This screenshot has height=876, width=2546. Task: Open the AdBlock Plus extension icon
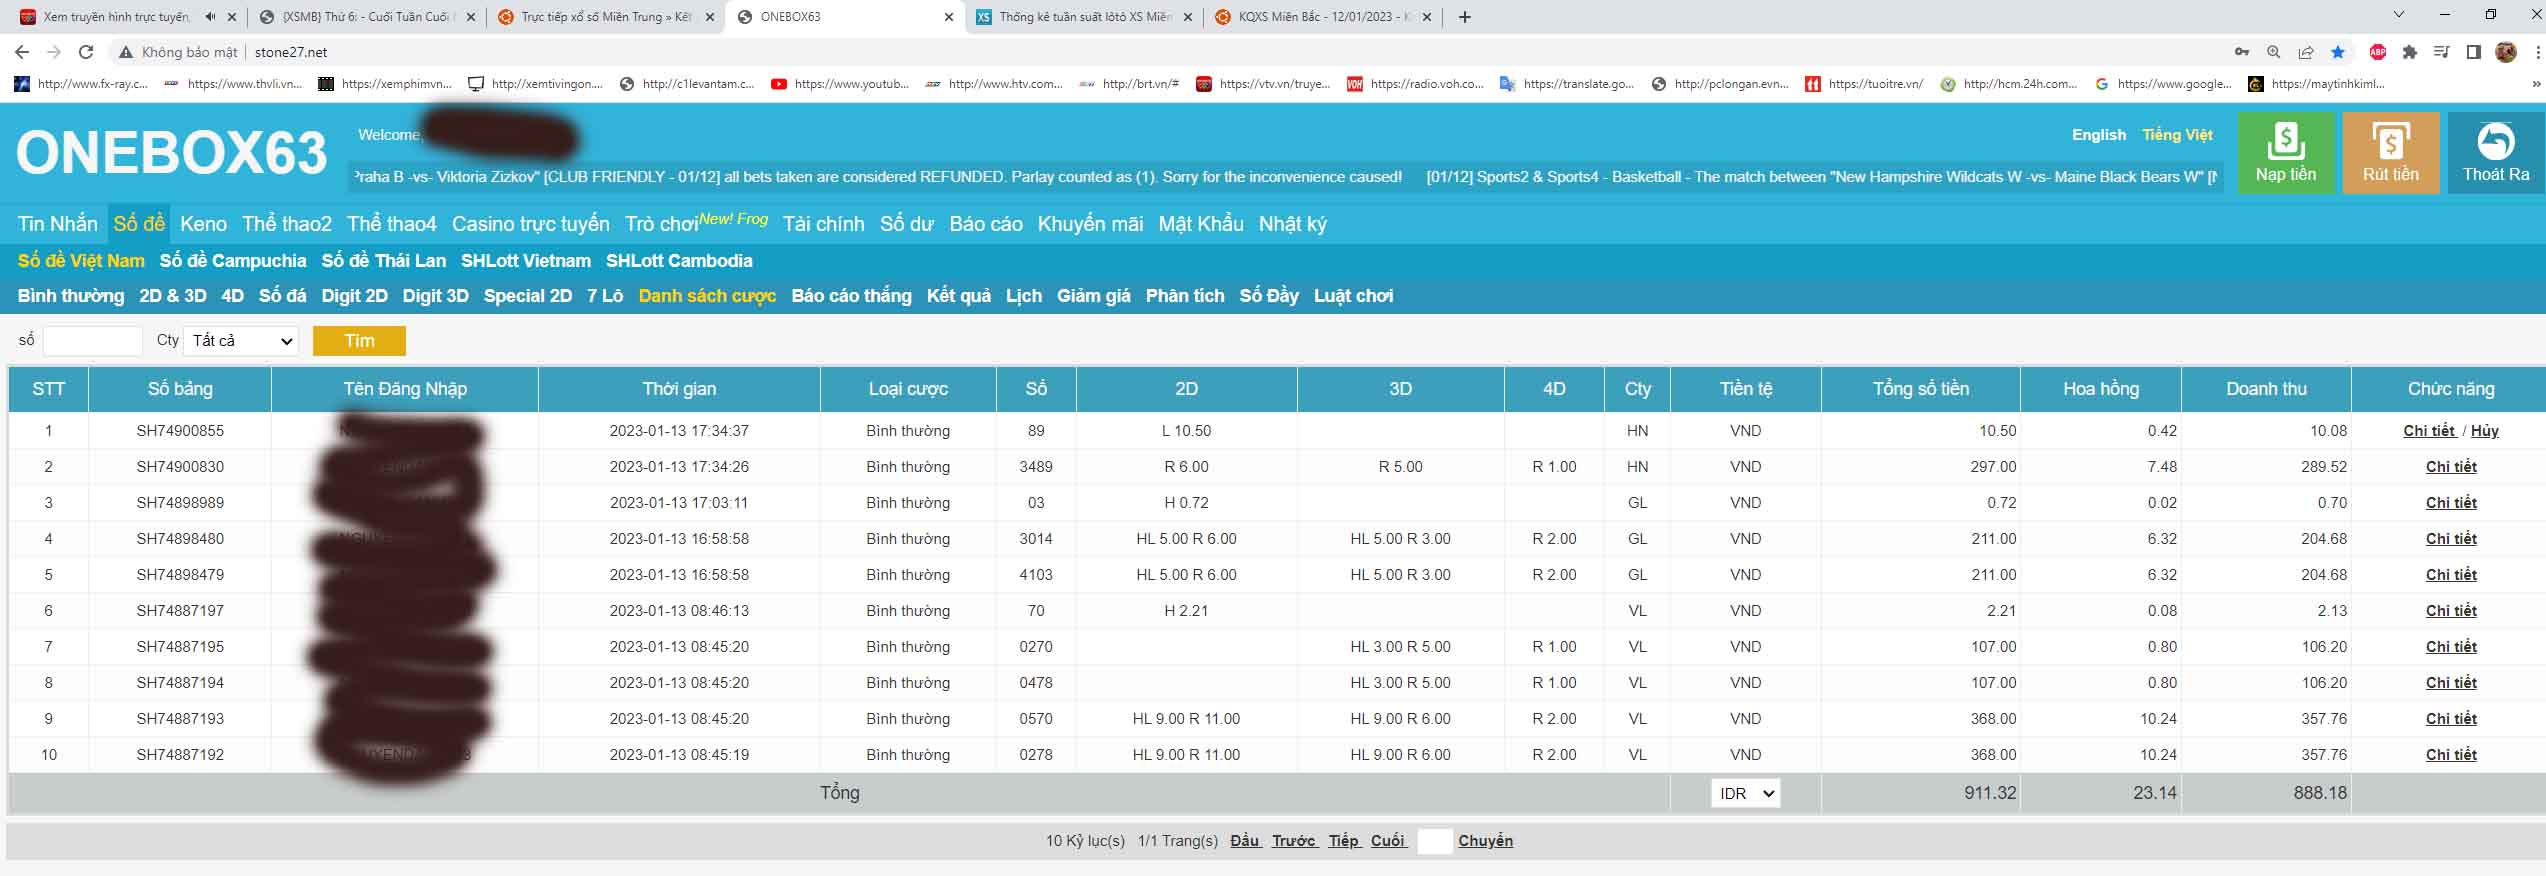click(x=2377, y=52)
